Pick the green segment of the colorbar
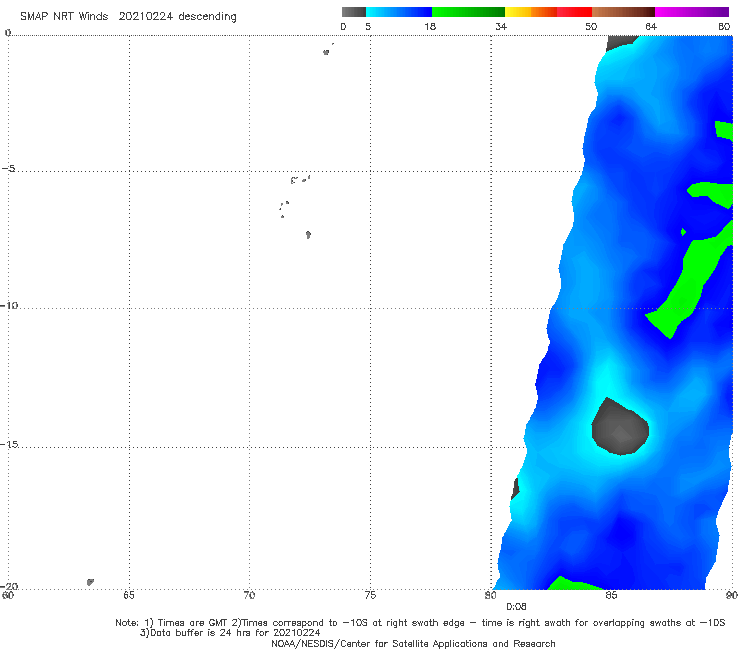Image resolution: width=740 pixels, height=650 pixels. coord(468,12)
